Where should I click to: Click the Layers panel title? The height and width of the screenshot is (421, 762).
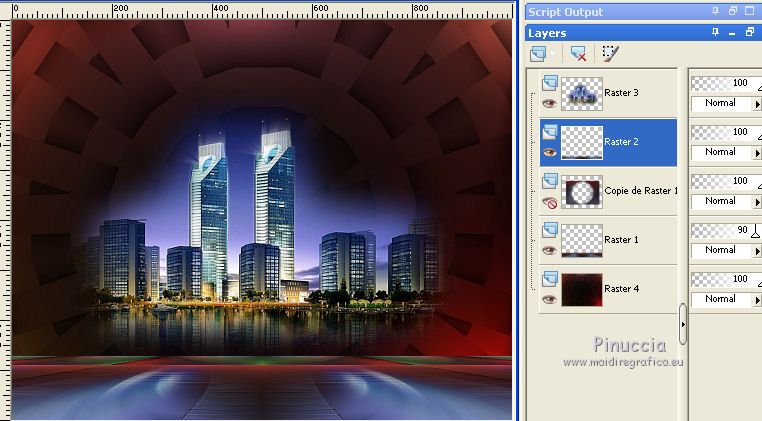[x=547, y=33]
